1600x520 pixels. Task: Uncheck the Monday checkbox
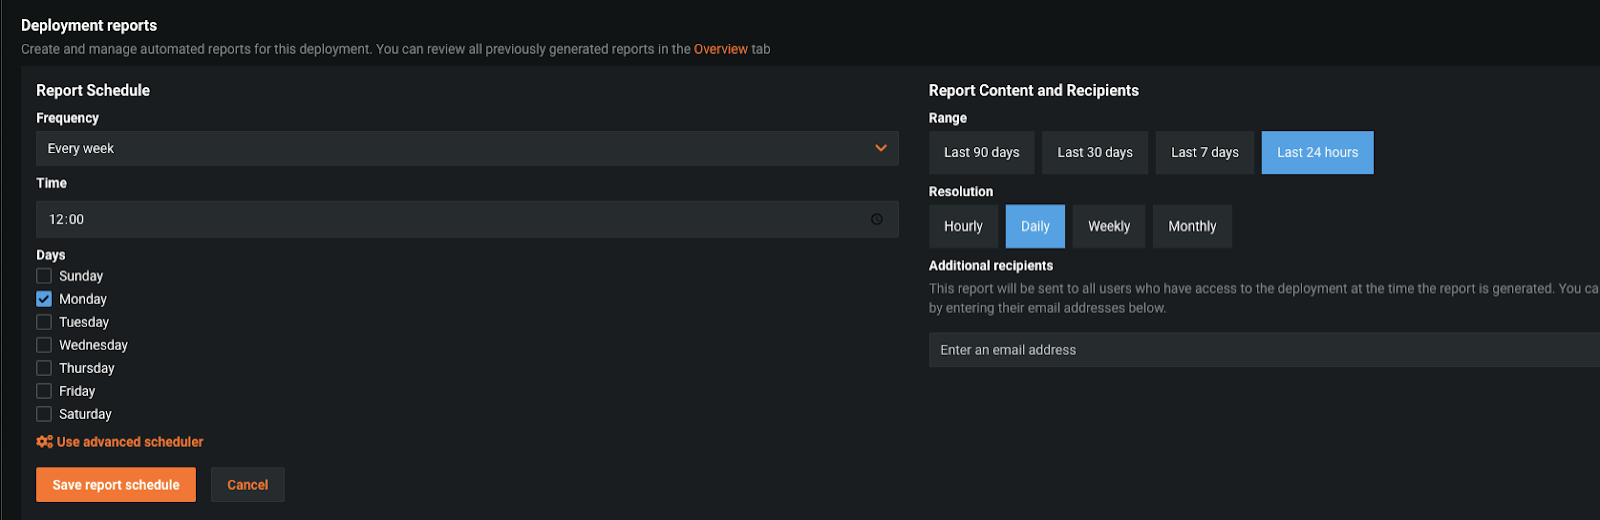point(44,299)
